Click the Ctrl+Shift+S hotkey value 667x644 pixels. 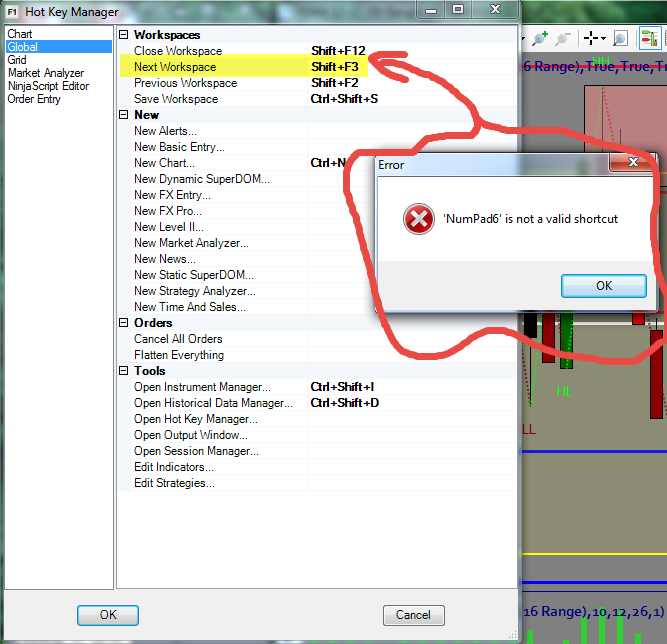(x=344, y=99)
